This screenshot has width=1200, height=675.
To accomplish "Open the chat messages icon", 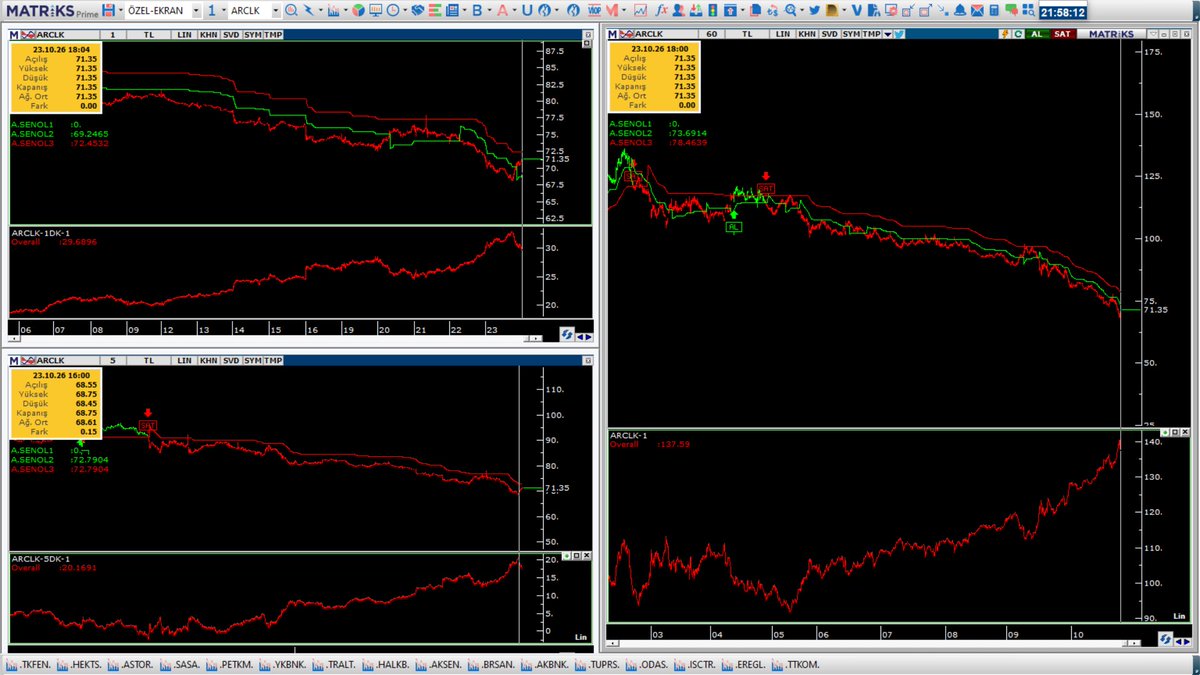I will point(1012,10).
